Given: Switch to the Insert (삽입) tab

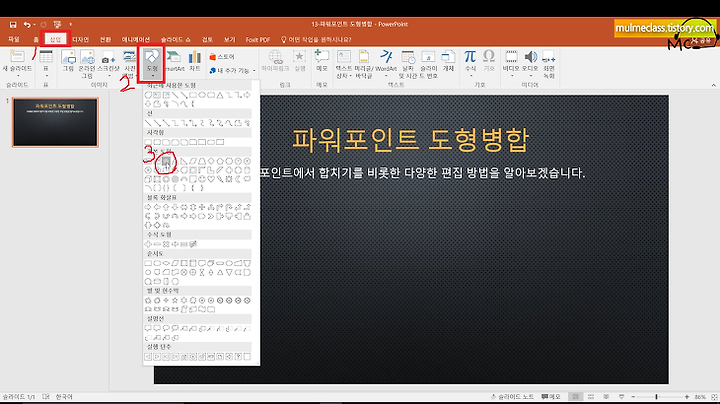Looking at the screenshot, I should [x=56, y=39].
